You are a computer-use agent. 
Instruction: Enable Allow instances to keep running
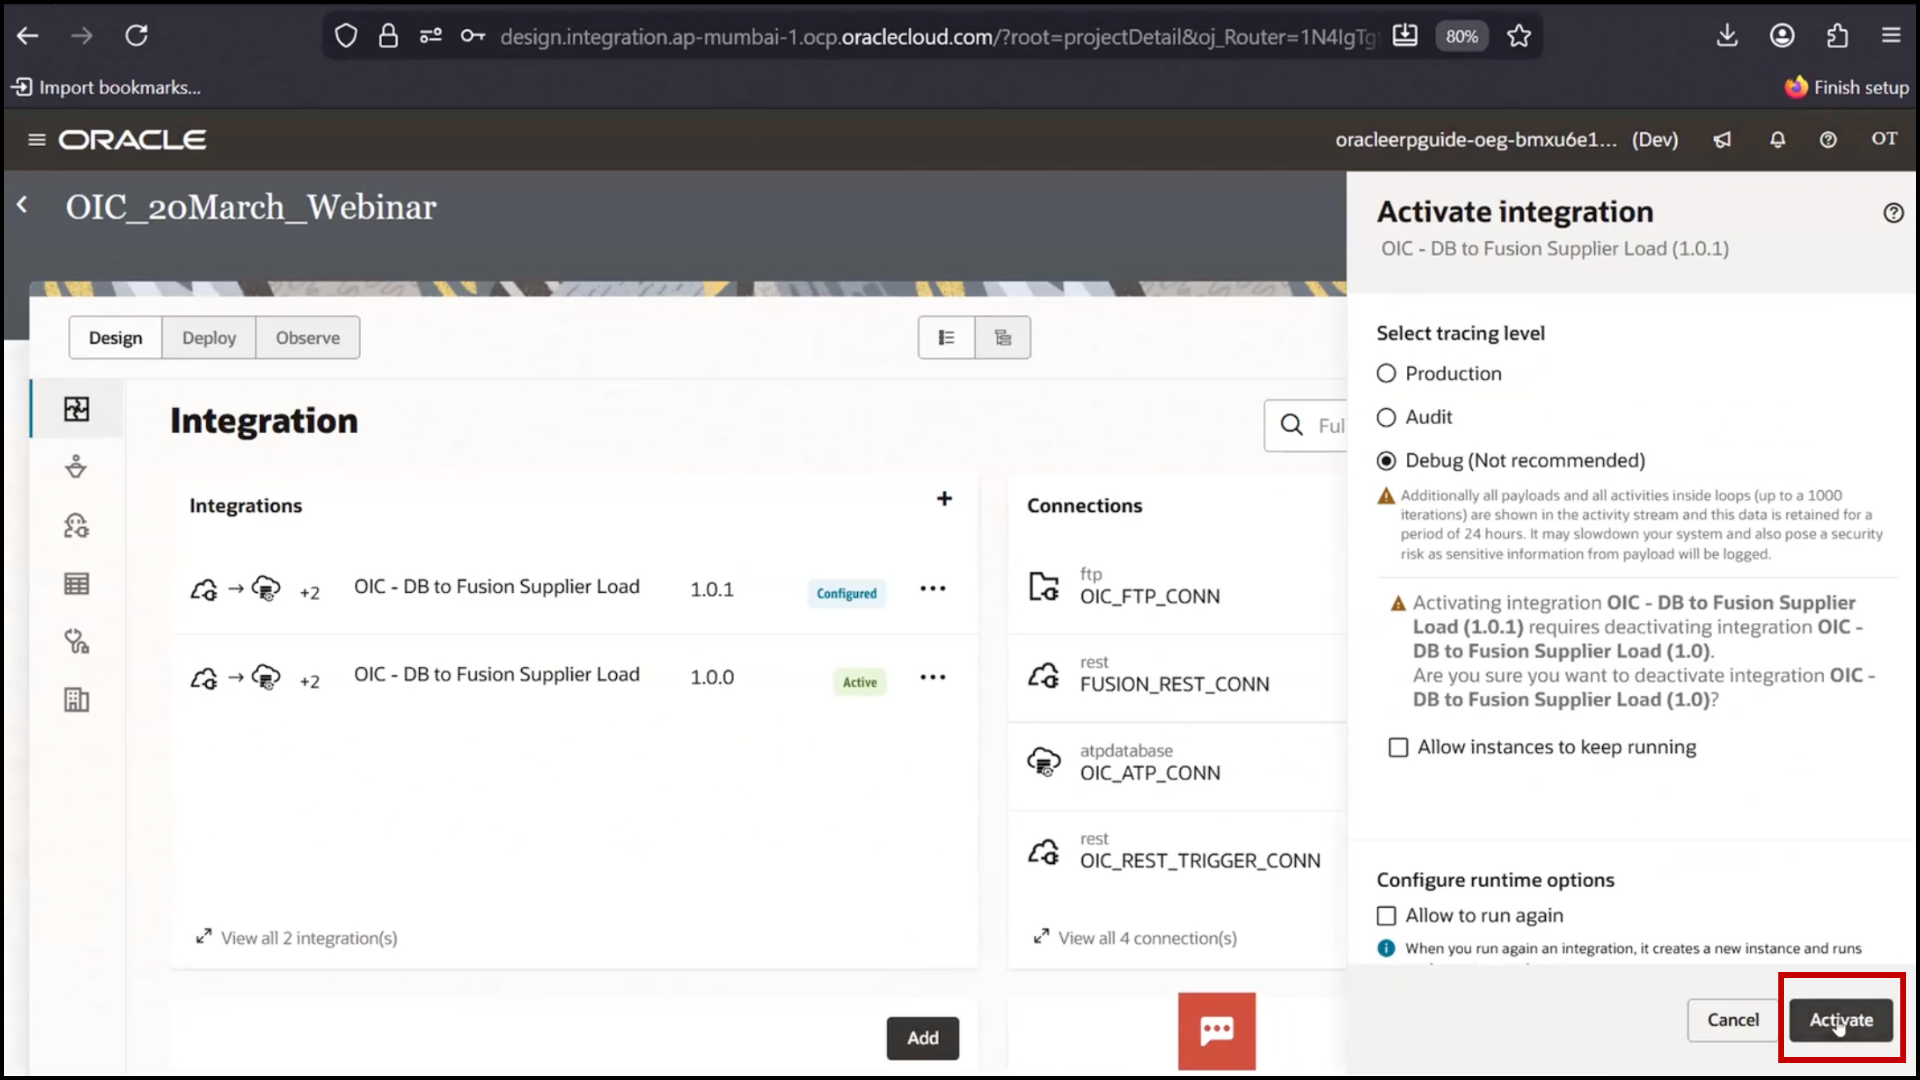[1399, 748]
